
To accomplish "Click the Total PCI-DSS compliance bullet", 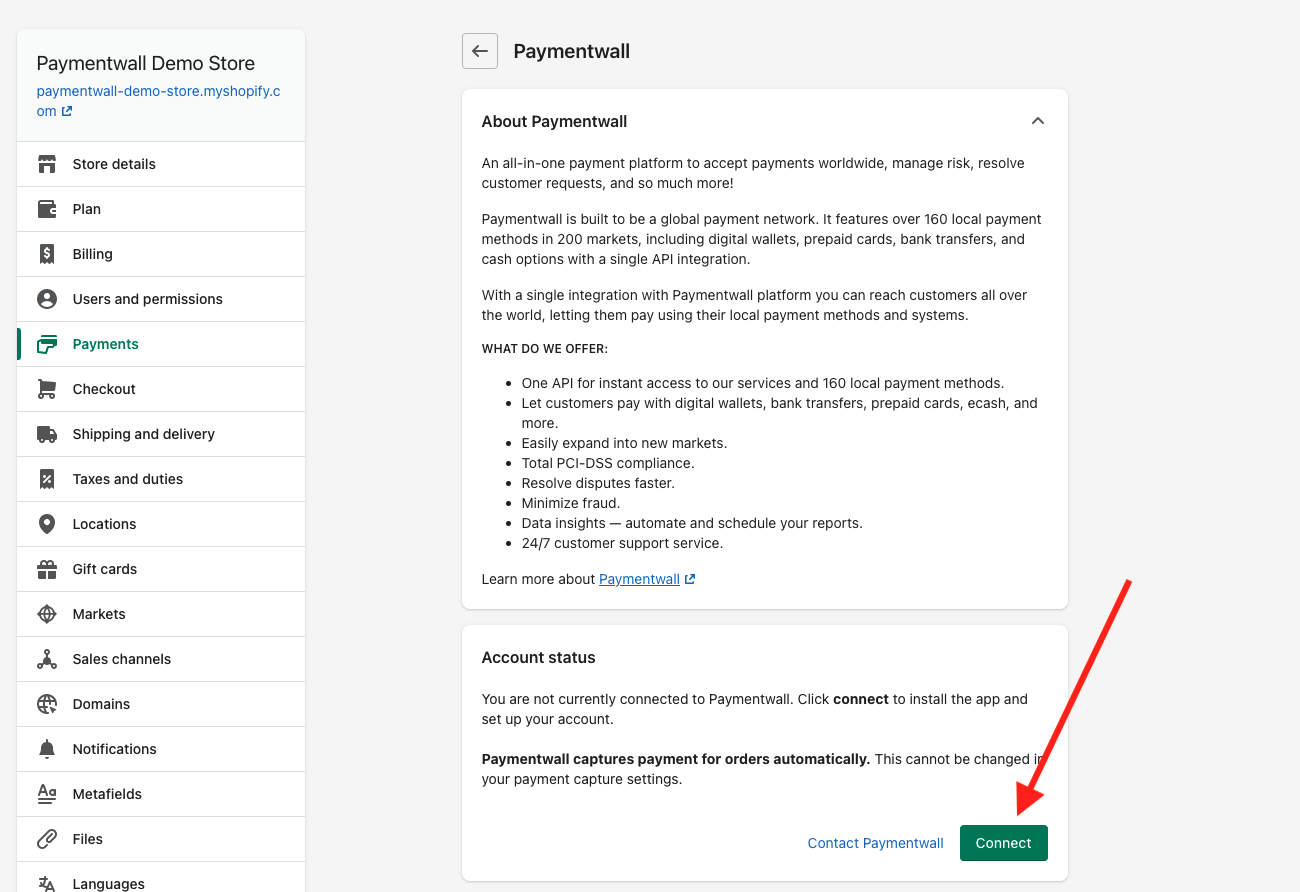I will pyautogui.click(x=608, y=463).
